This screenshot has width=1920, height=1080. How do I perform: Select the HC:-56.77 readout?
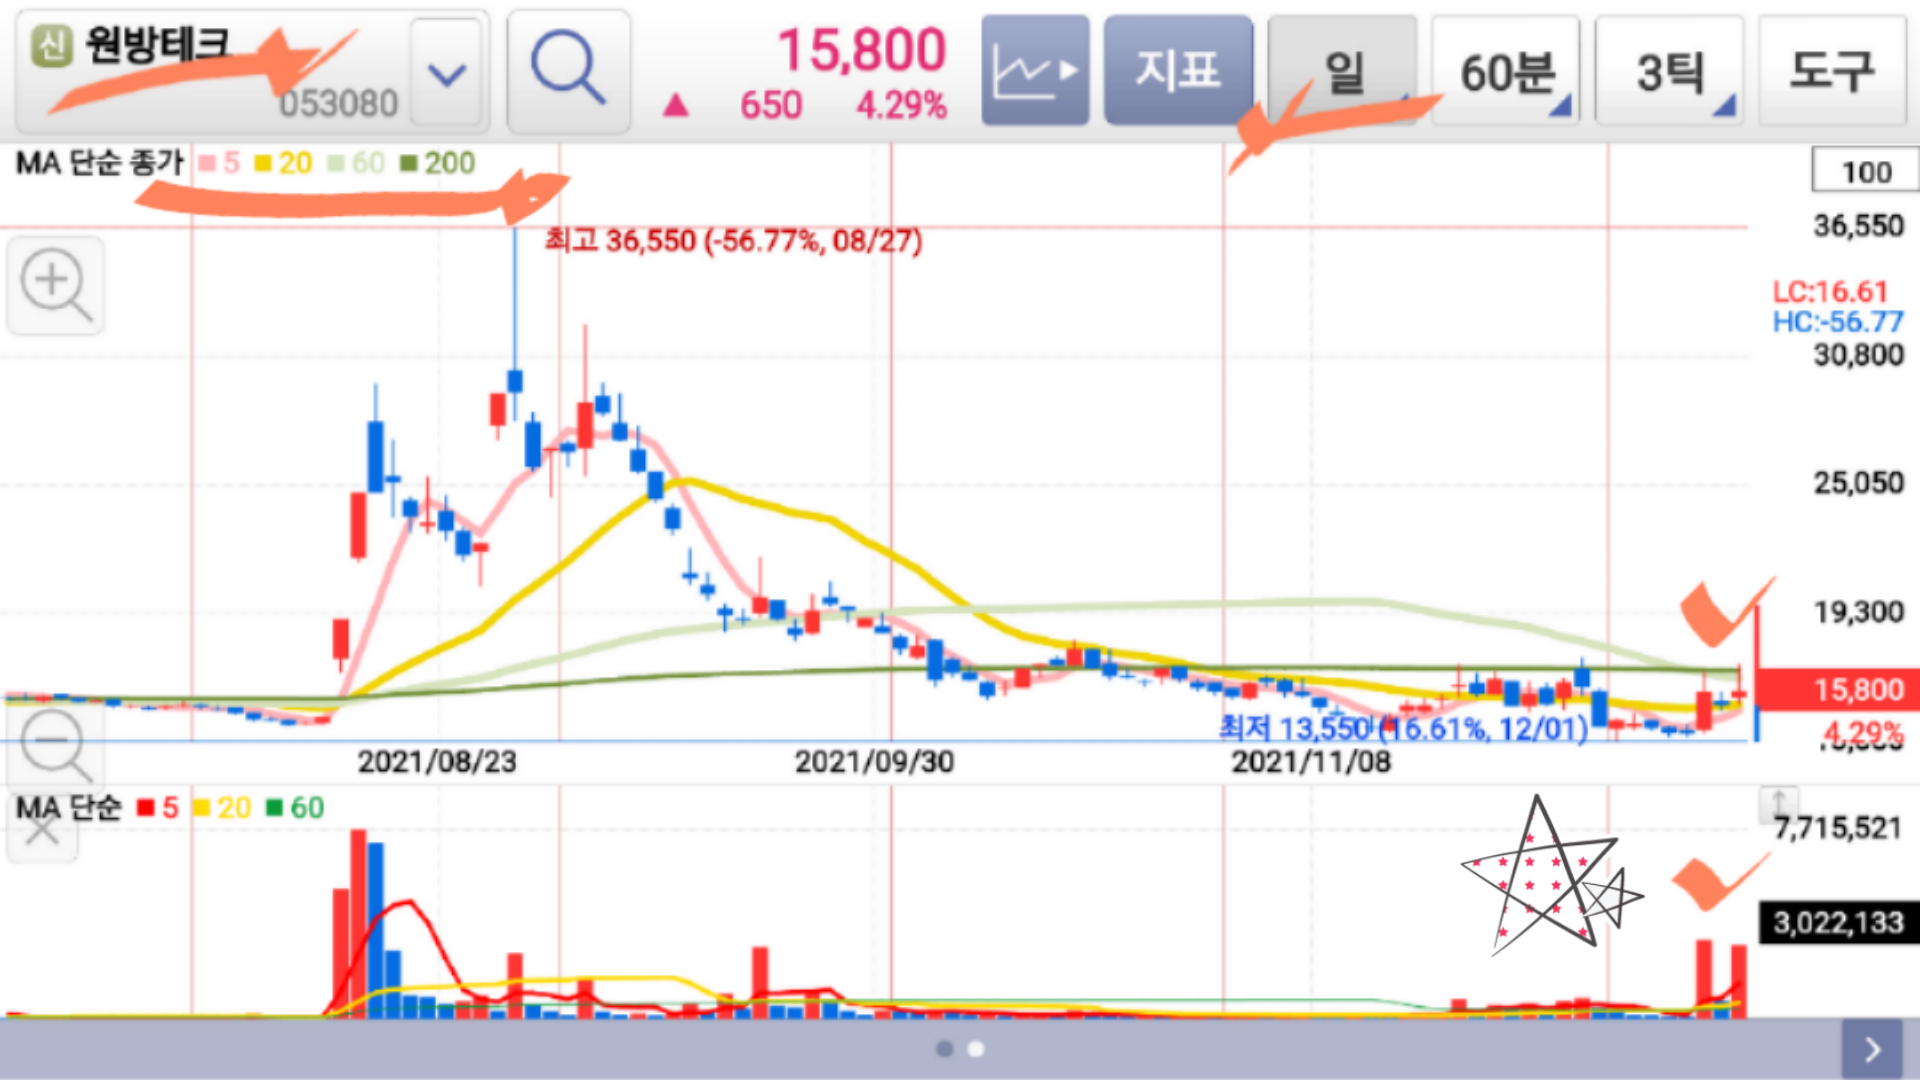coord(1838,322)
